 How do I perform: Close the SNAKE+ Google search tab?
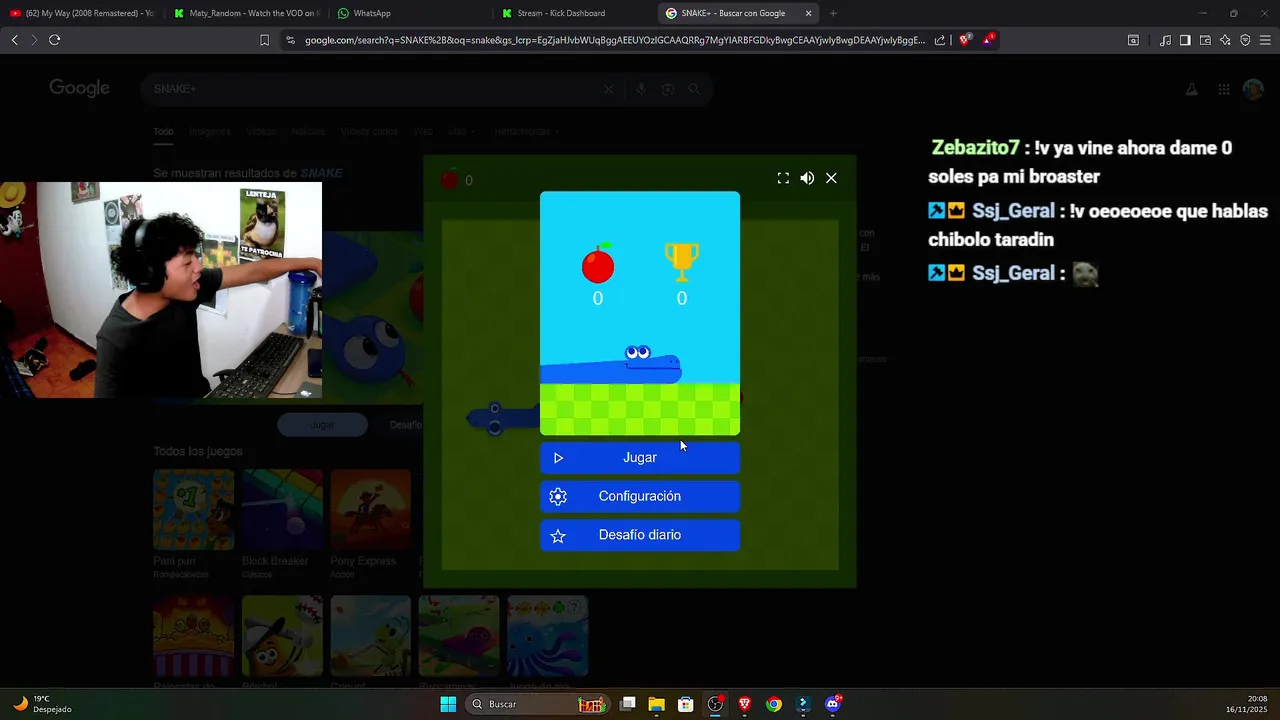pyautogui.click(x=808, y=13)
